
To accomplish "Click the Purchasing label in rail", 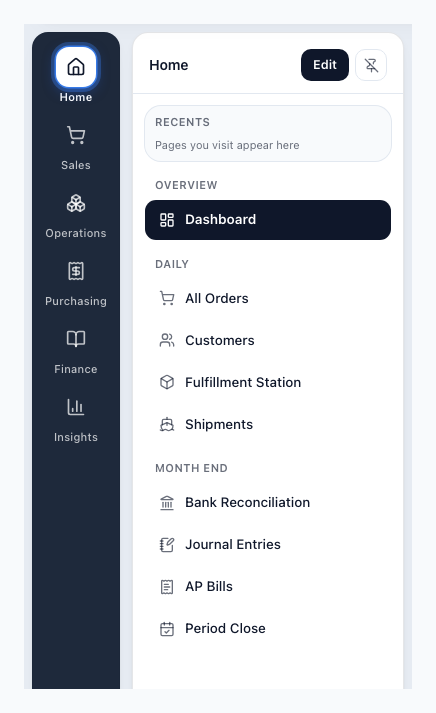I will coord(76,301).
